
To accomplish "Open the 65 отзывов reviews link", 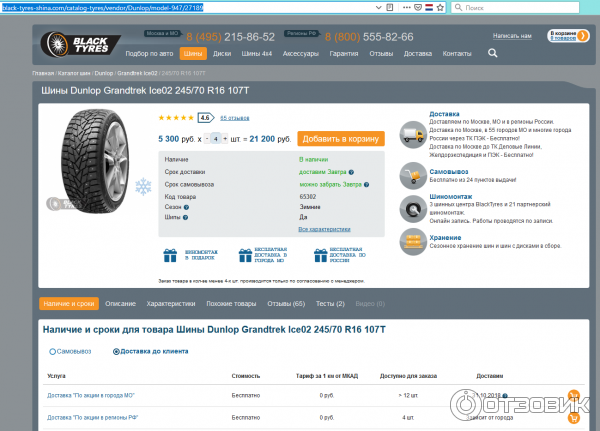I will (235, 117).
